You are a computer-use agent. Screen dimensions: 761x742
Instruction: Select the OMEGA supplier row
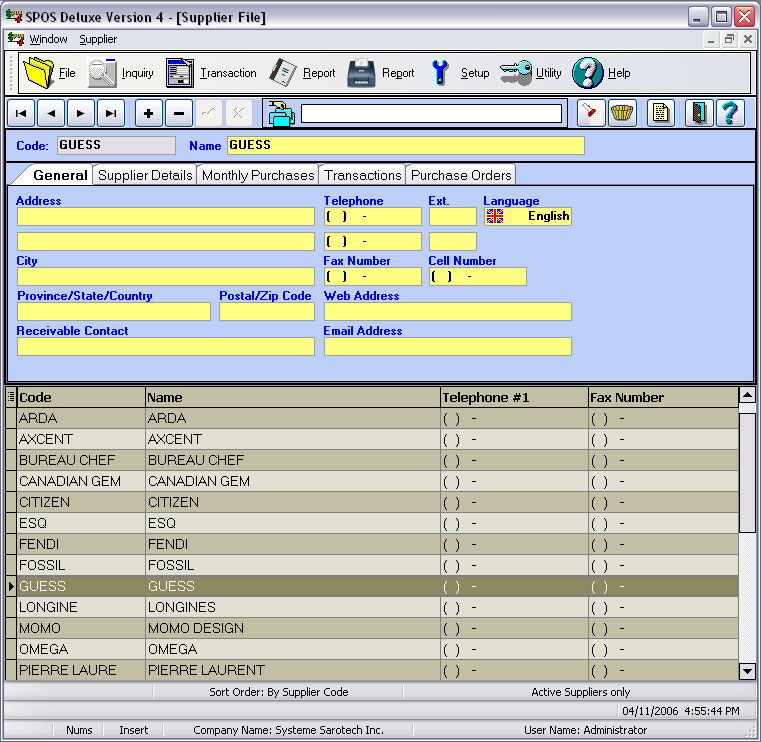point(372,649)
